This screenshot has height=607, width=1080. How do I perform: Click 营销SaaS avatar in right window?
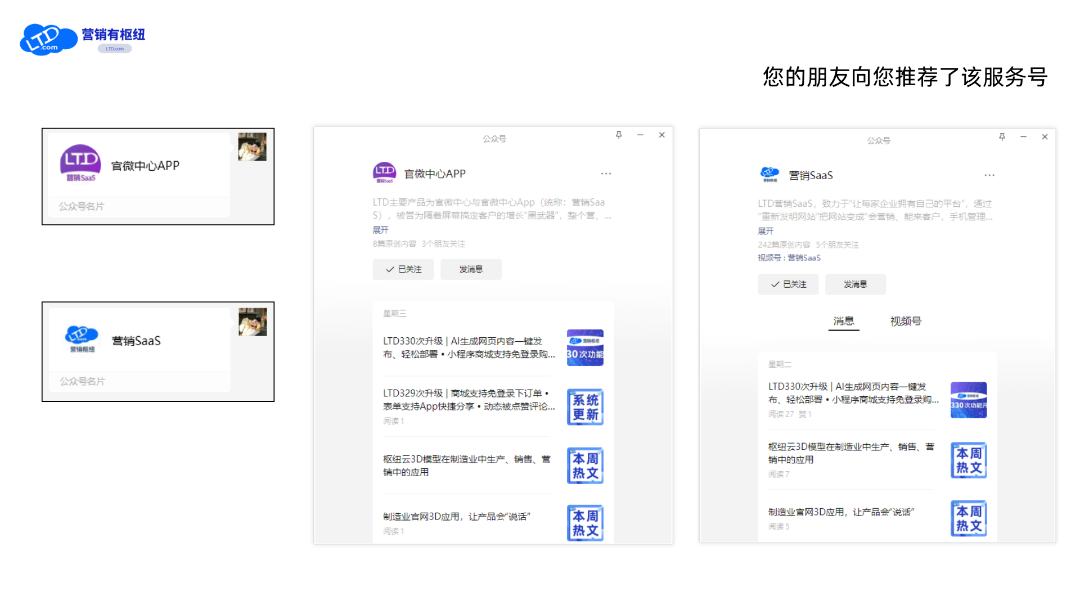click(769, 174)
